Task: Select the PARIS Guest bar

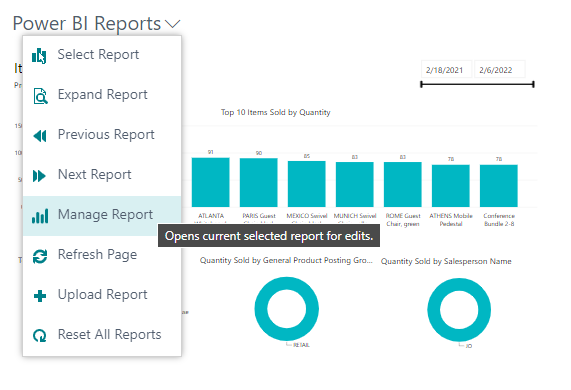Action: pos(259,183)
